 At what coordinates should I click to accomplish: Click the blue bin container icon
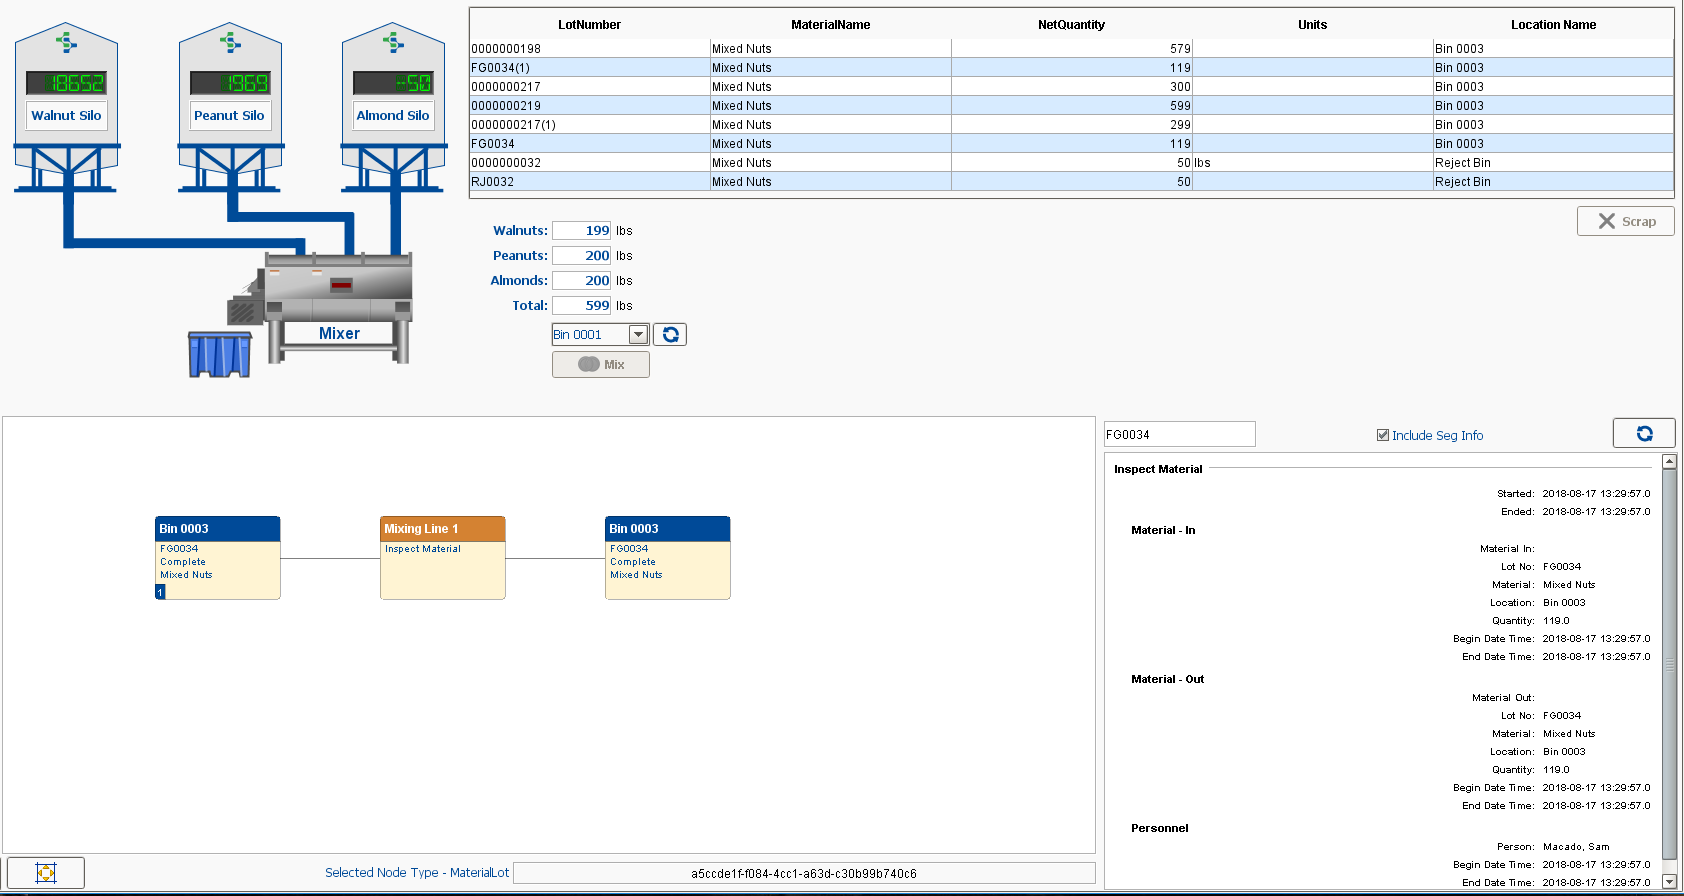click(x=219, y=355)
